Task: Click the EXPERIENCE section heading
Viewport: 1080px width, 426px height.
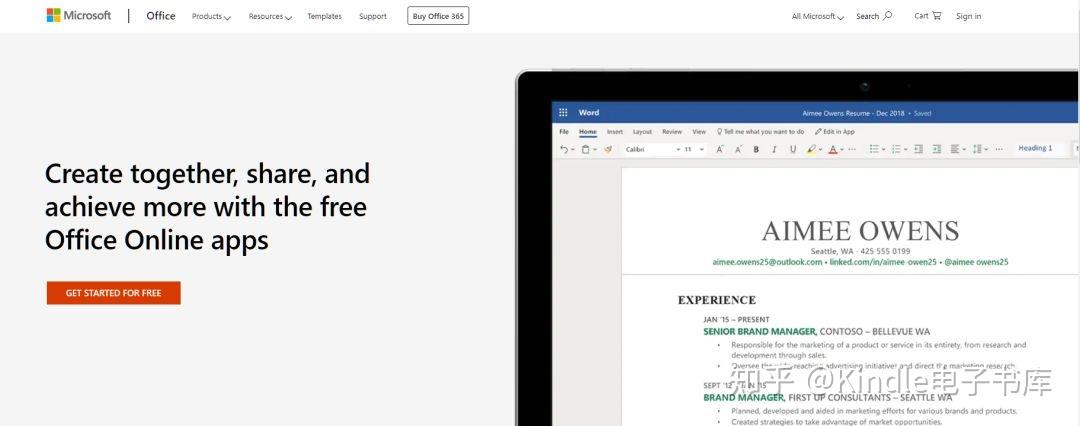Action: (716, 300)
